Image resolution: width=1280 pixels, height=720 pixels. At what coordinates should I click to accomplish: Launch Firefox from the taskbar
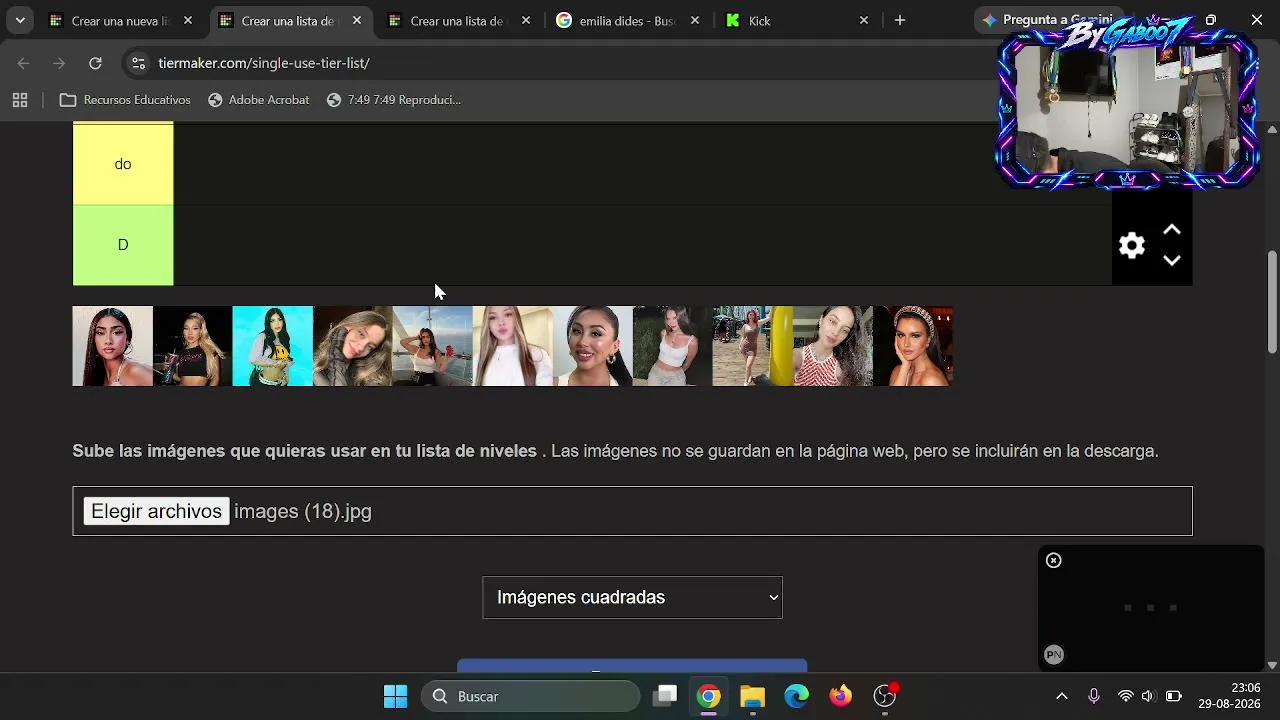coord(841,696)
